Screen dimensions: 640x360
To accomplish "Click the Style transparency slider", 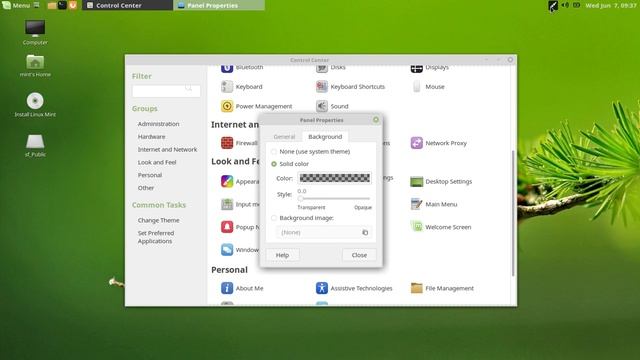I will coord(334,198).
